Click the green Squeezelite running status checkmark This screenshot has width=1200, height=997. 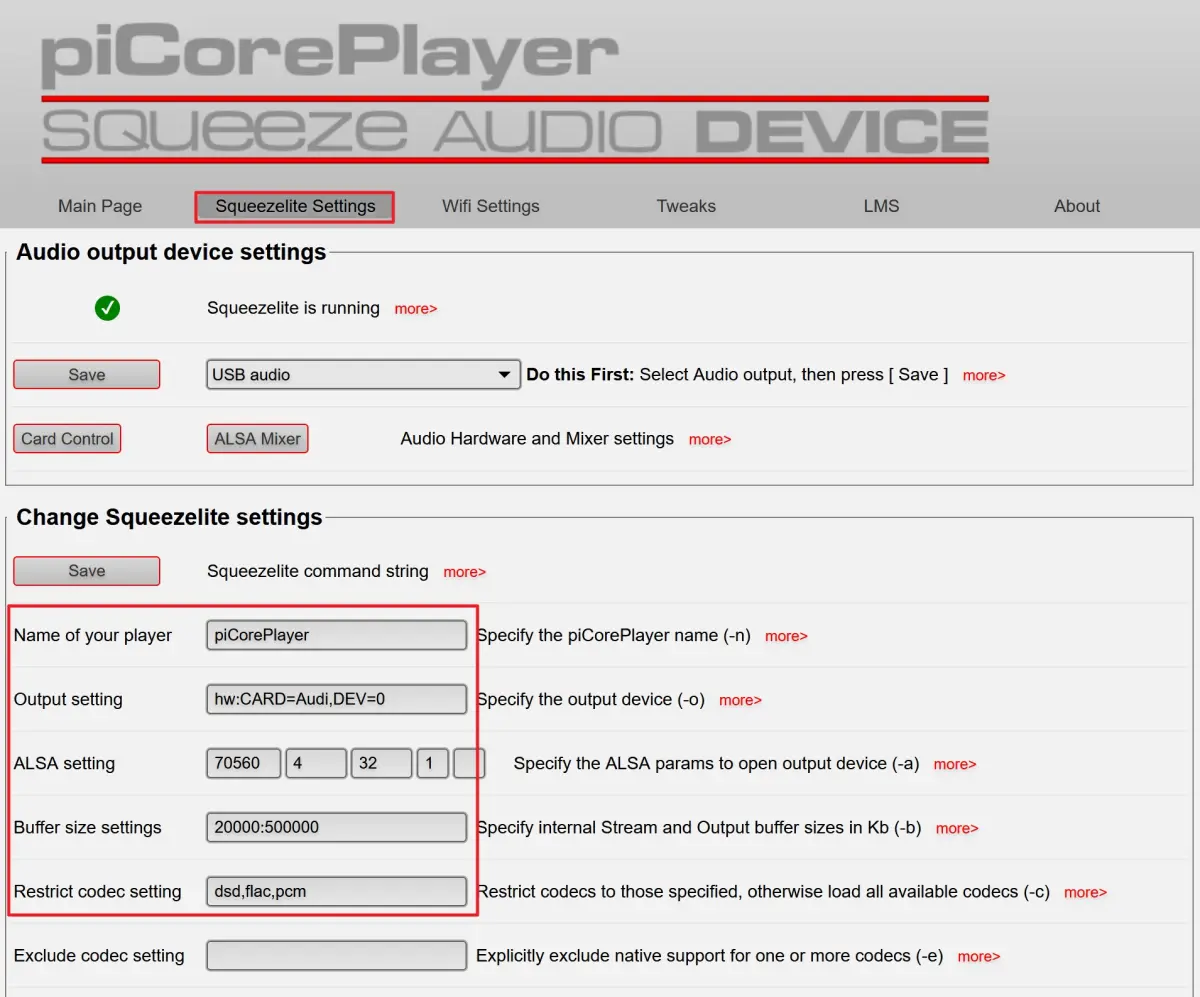[107, 308]
